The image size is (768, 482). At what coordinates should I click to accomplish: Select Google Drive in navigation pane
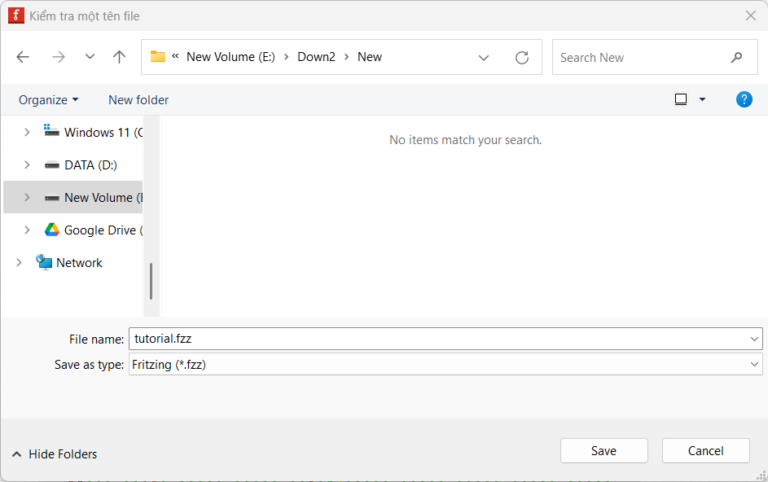point(94,230)
